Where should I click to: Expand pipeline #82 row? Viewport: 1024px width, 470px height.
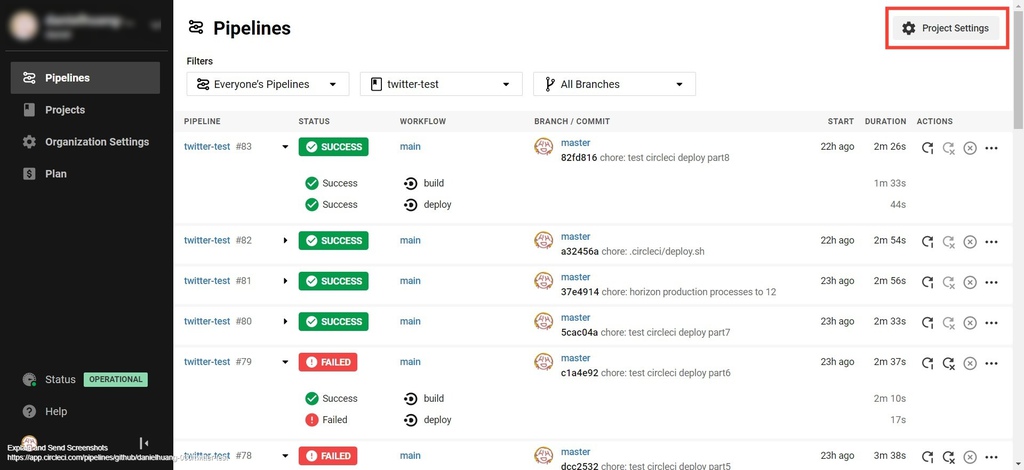point(285,241)
